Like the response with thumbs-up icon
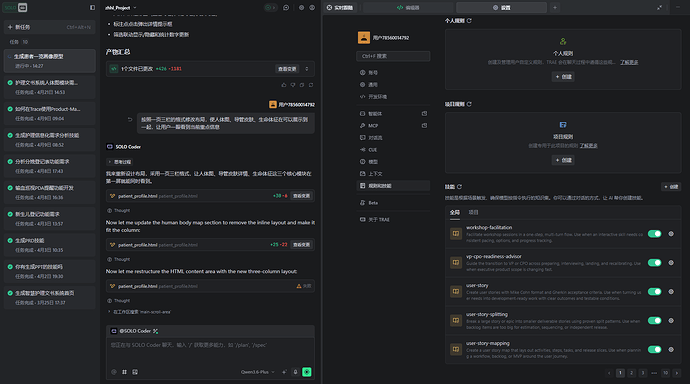This screenshot has width=690, height=384. 284,85
